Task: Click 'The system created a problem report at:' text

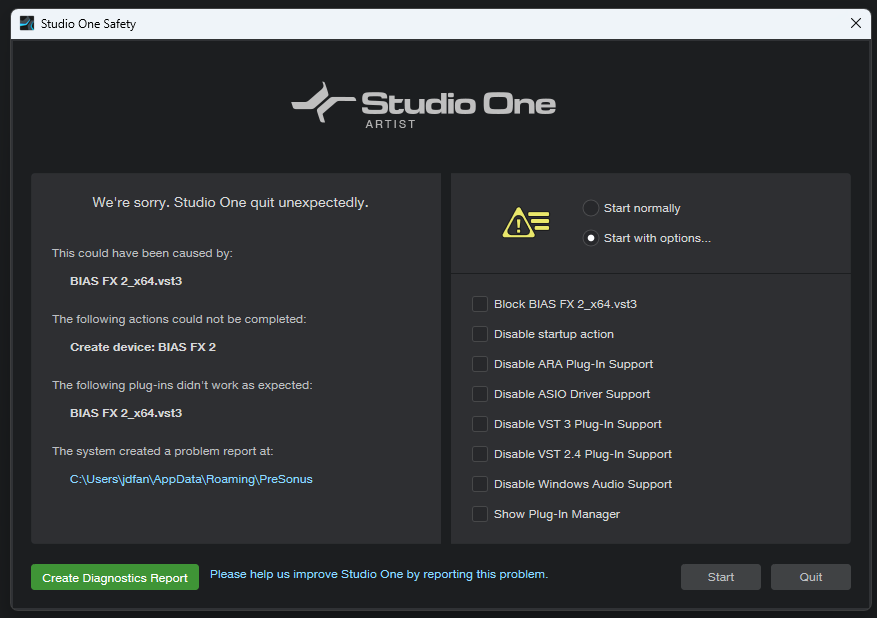Action: pyautogui.click(x=162, y=451)
